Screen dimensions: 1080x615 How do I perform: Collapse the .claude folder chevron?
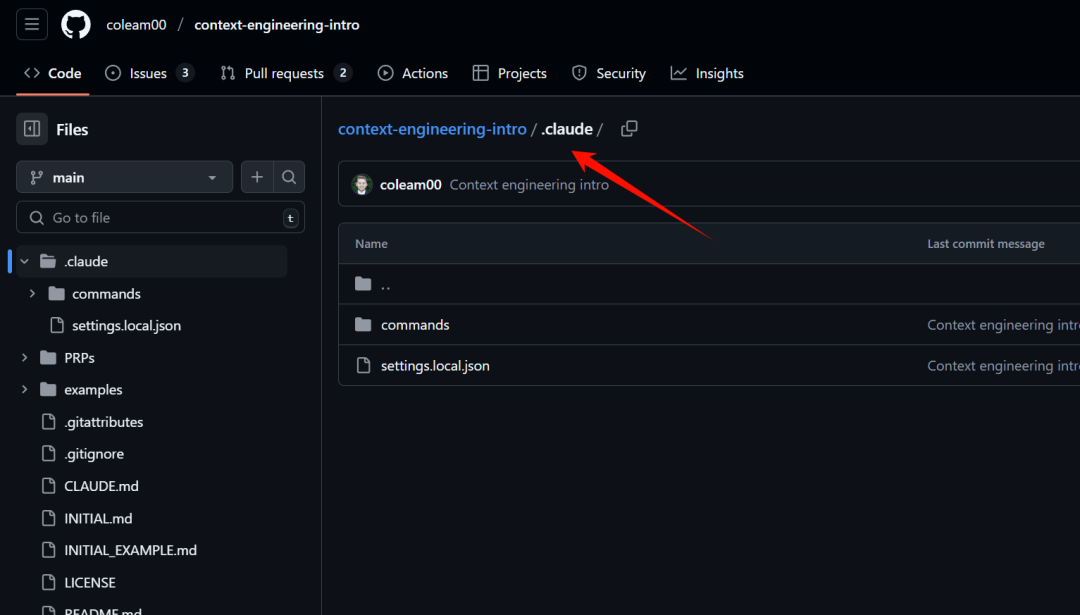coord(25,261)
